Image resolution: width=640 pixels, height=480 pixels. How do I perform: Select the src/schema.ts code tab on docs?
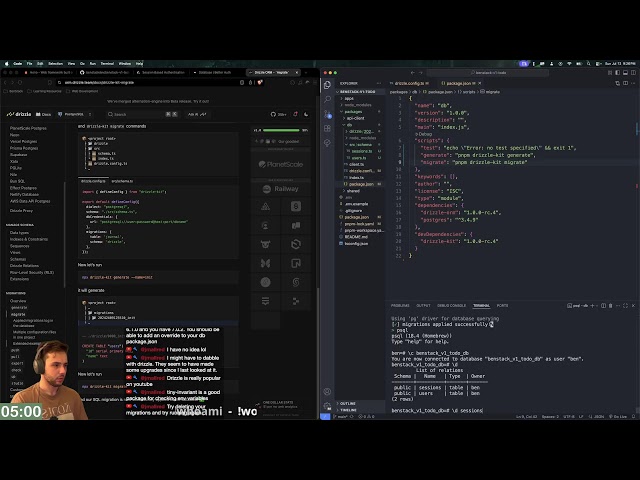point(122,181)
